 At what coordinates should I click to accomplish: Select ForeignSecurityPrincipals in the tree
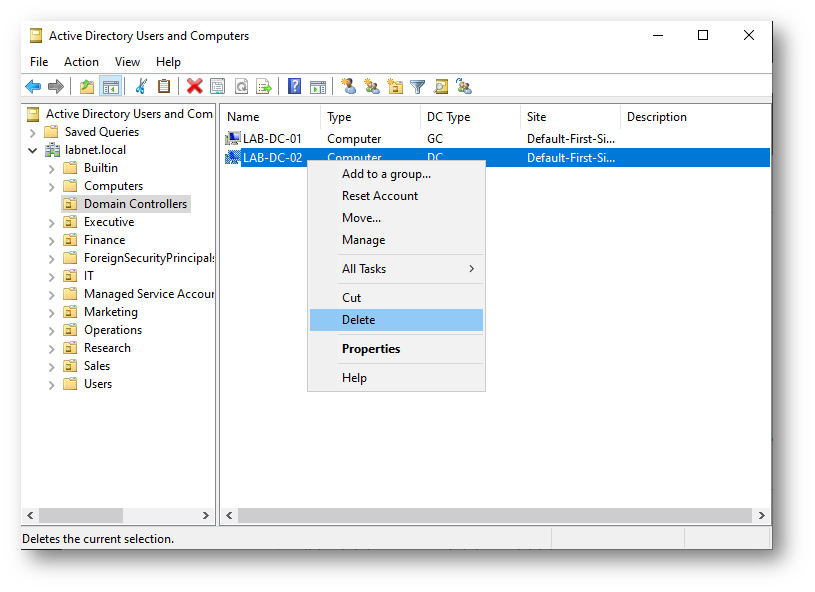click(149, 258)
